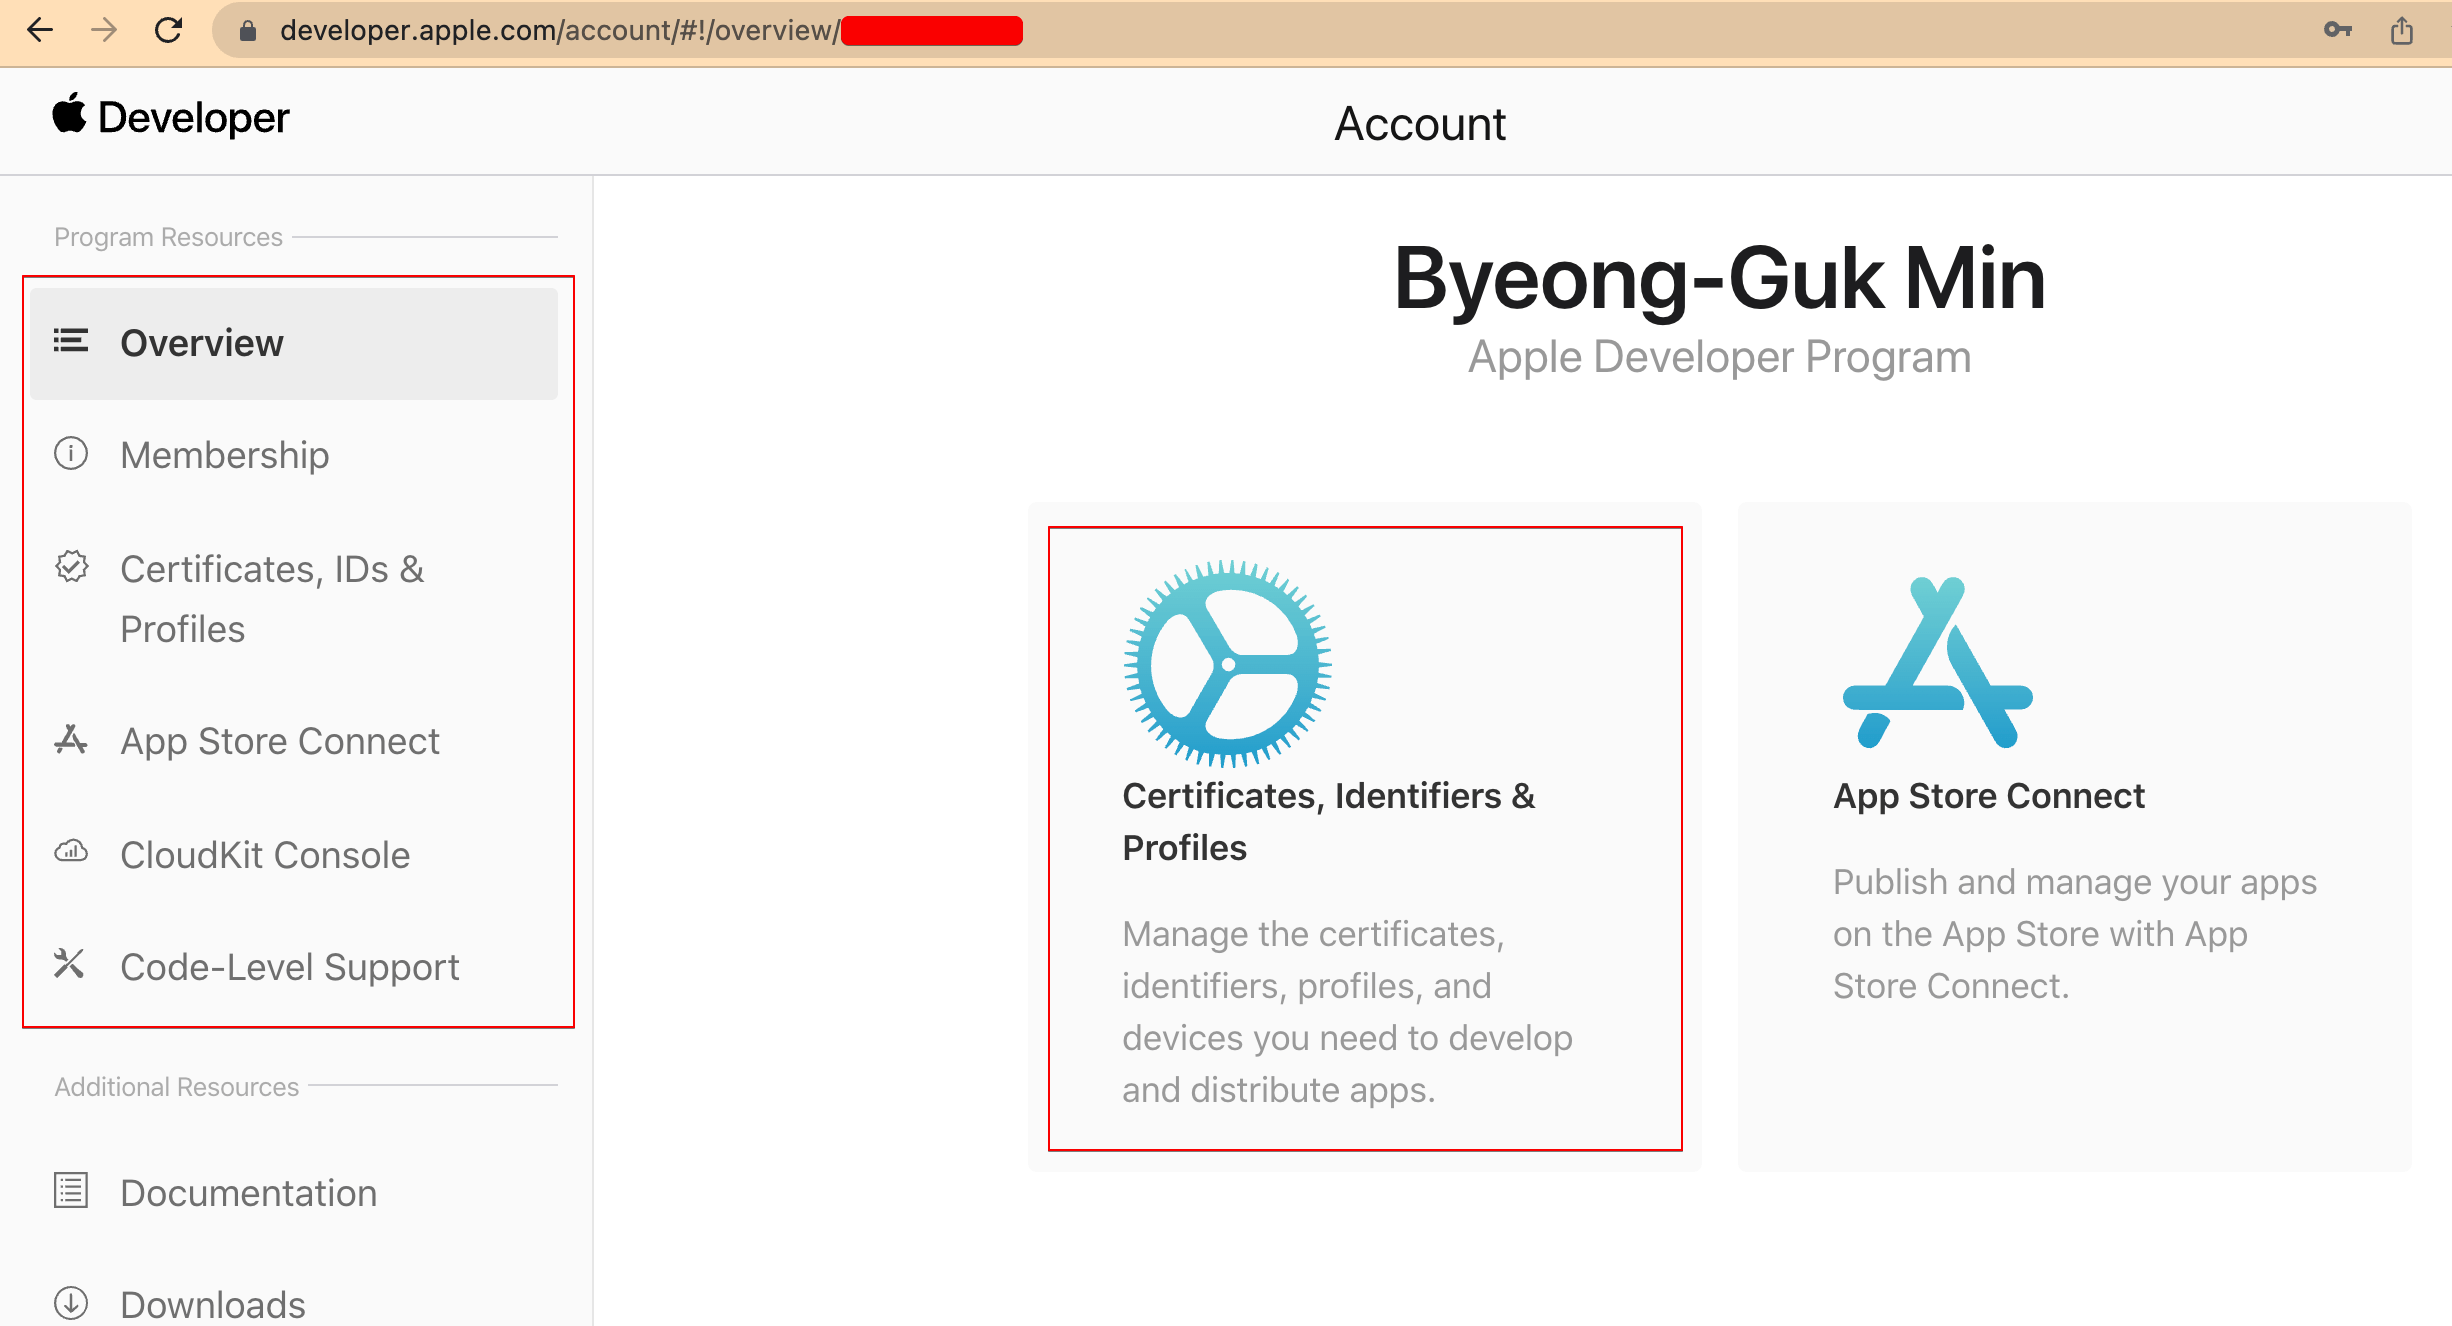Click the App Store Connect card title
Screen dimensions: 2452x1326
1988,795
